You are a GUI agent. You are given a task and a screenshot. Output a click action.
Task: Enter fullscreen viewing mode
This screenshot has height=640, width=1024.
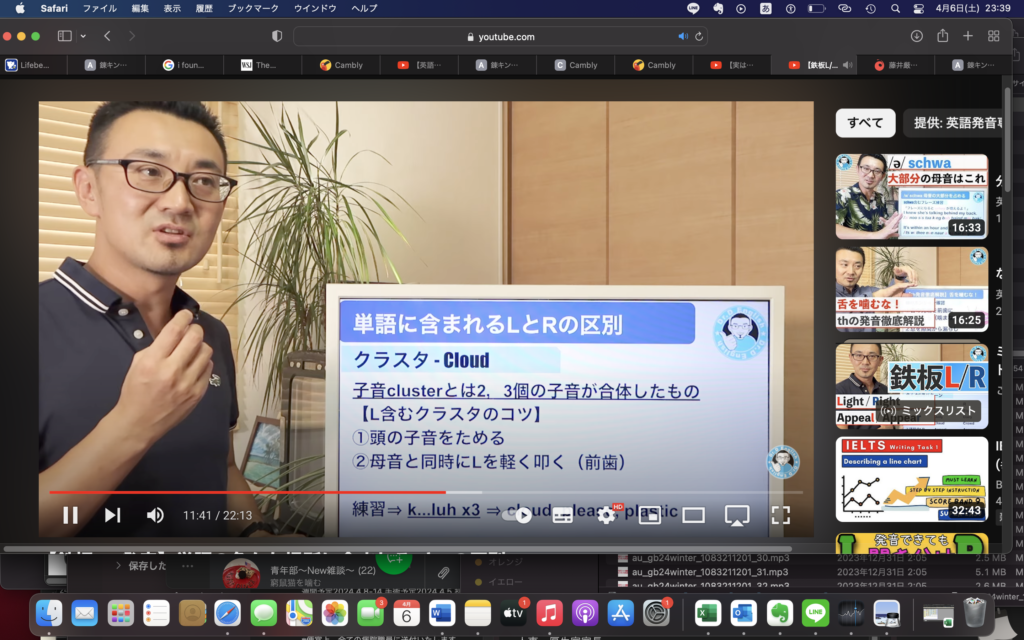781,515
